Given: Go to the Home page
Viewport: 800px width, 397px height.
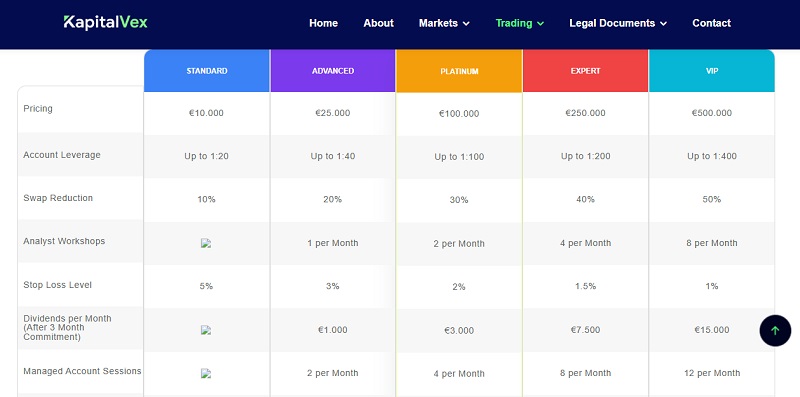Looking at the screenshot, I should click(323, 23).
